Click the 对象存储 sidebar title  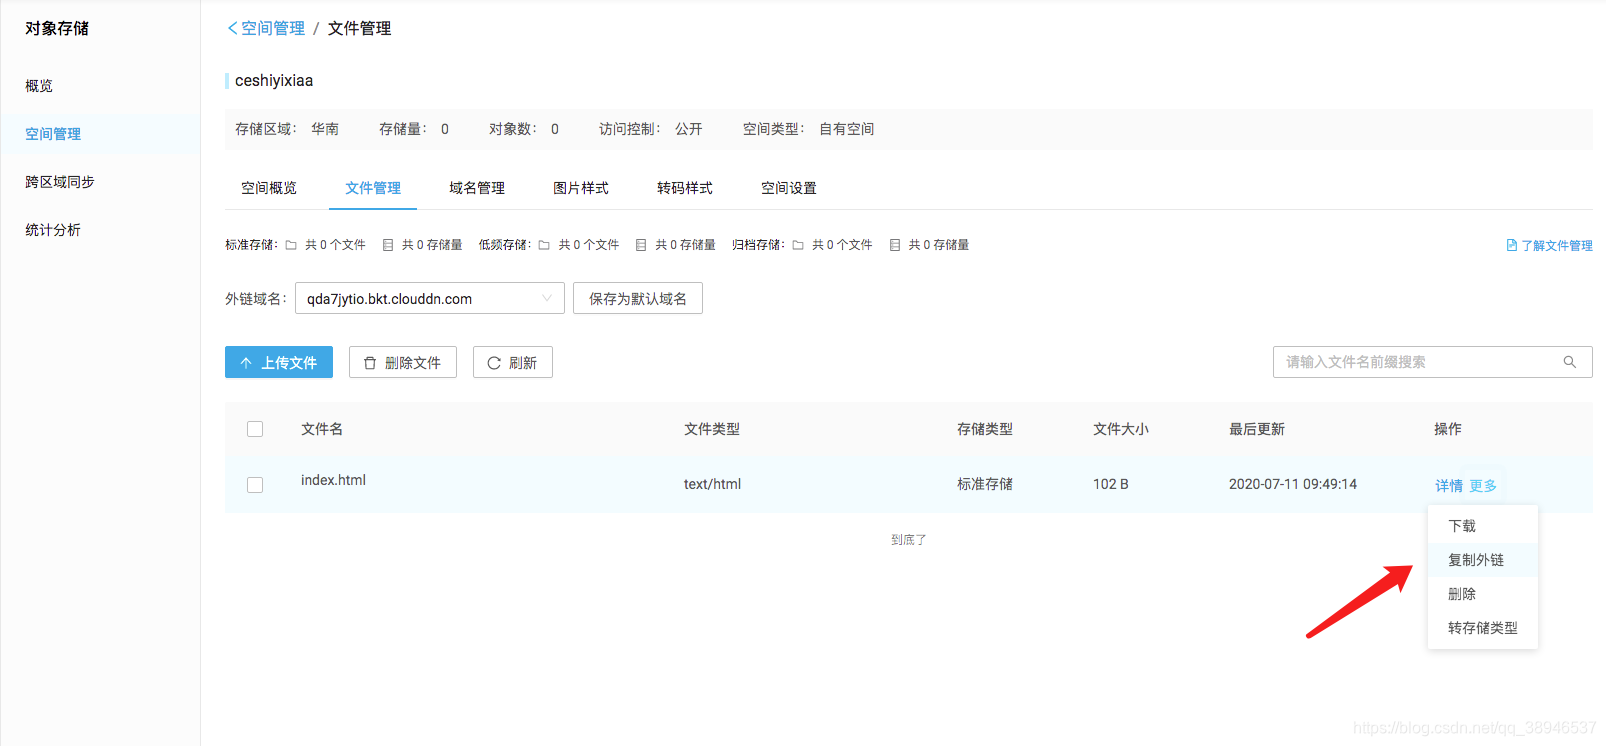click(x=57, y=28)
